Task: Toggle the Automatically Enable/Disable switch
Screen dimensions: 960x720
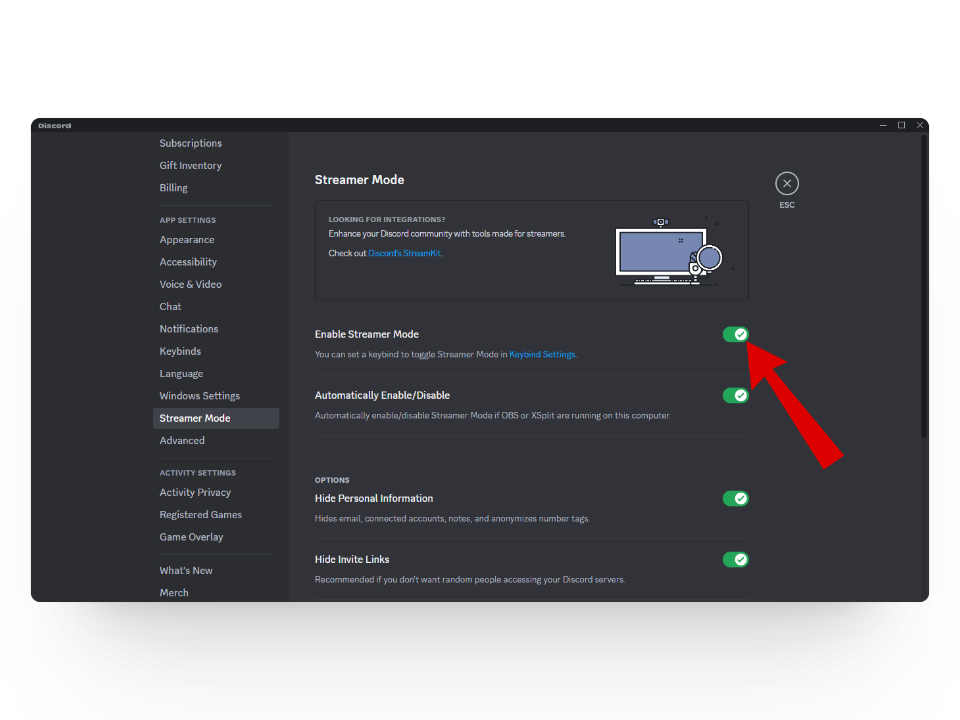Action: coord(735,396)
